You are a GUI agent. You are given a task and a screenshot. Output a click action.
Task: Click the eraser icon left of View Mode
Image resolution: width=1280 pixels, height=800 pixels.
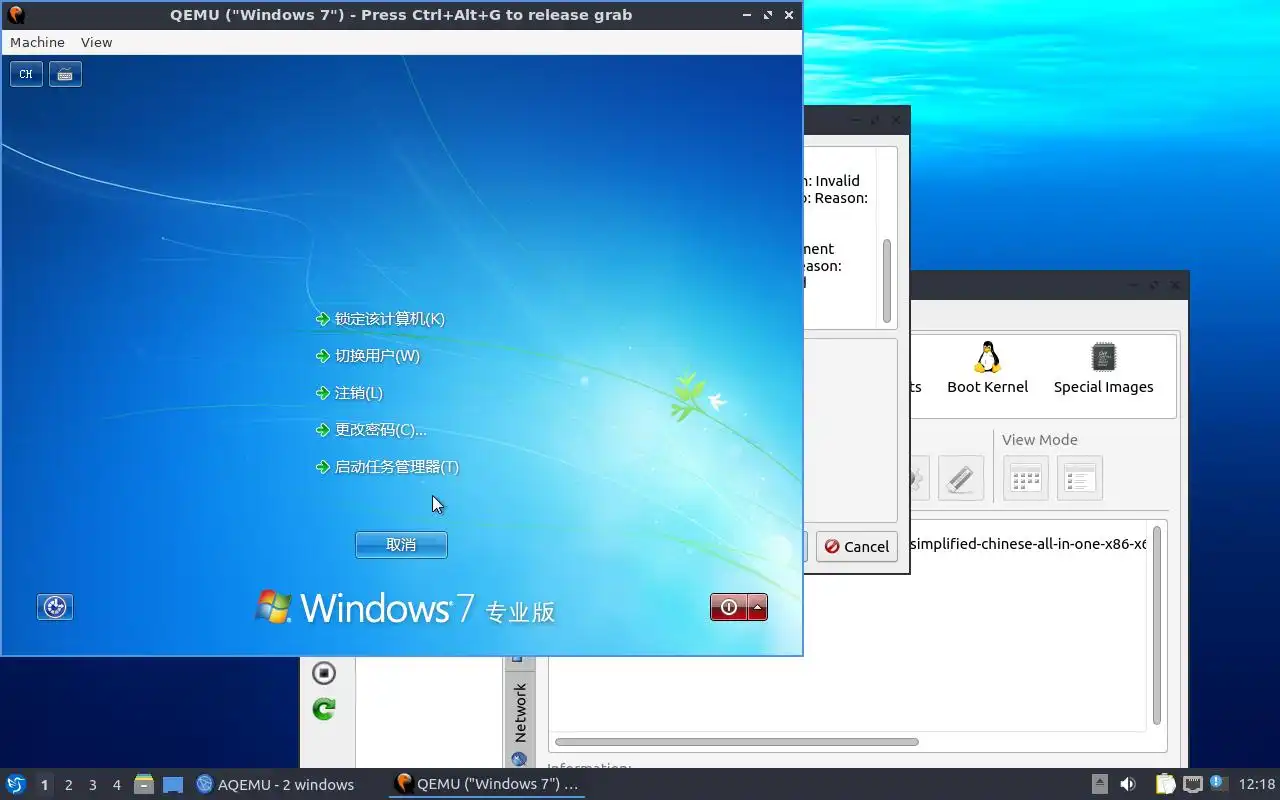[961, 478]
